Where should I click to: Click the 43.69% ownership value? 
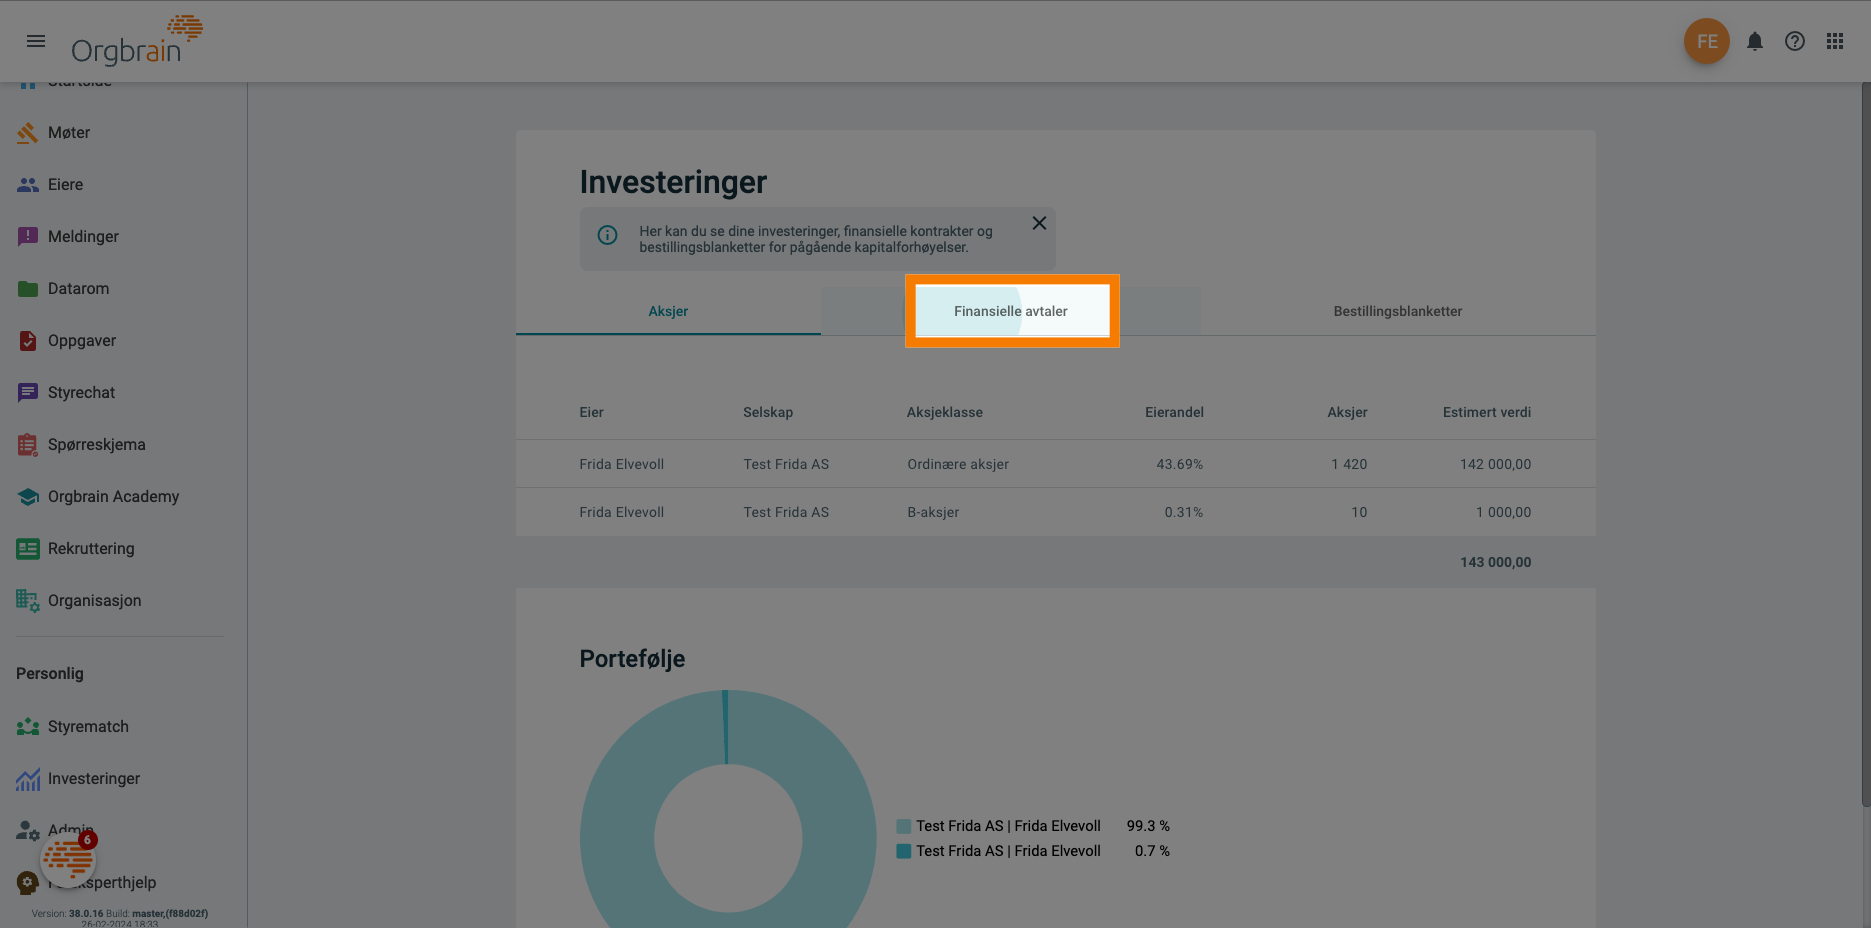click(1179, 464)
